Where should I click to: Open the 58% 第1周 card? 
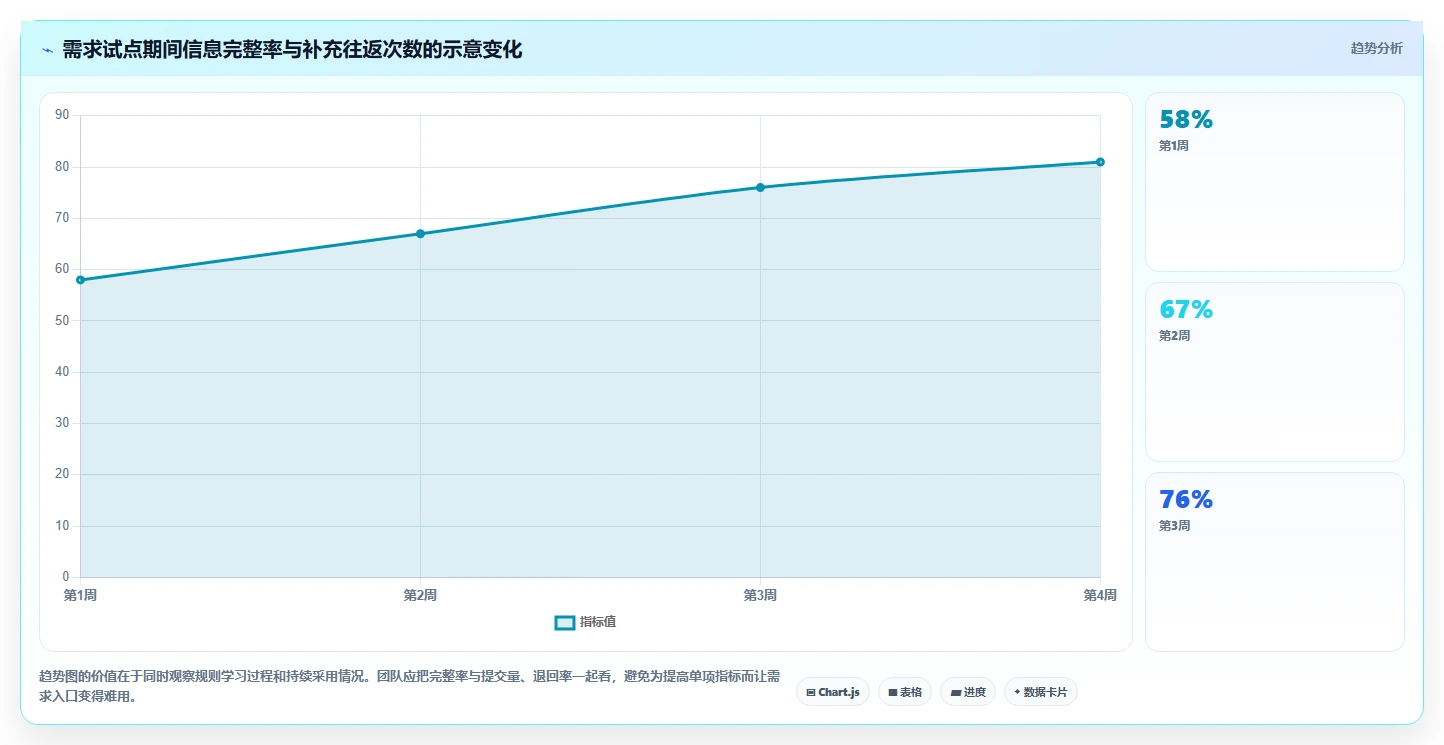coord(1274,182)
